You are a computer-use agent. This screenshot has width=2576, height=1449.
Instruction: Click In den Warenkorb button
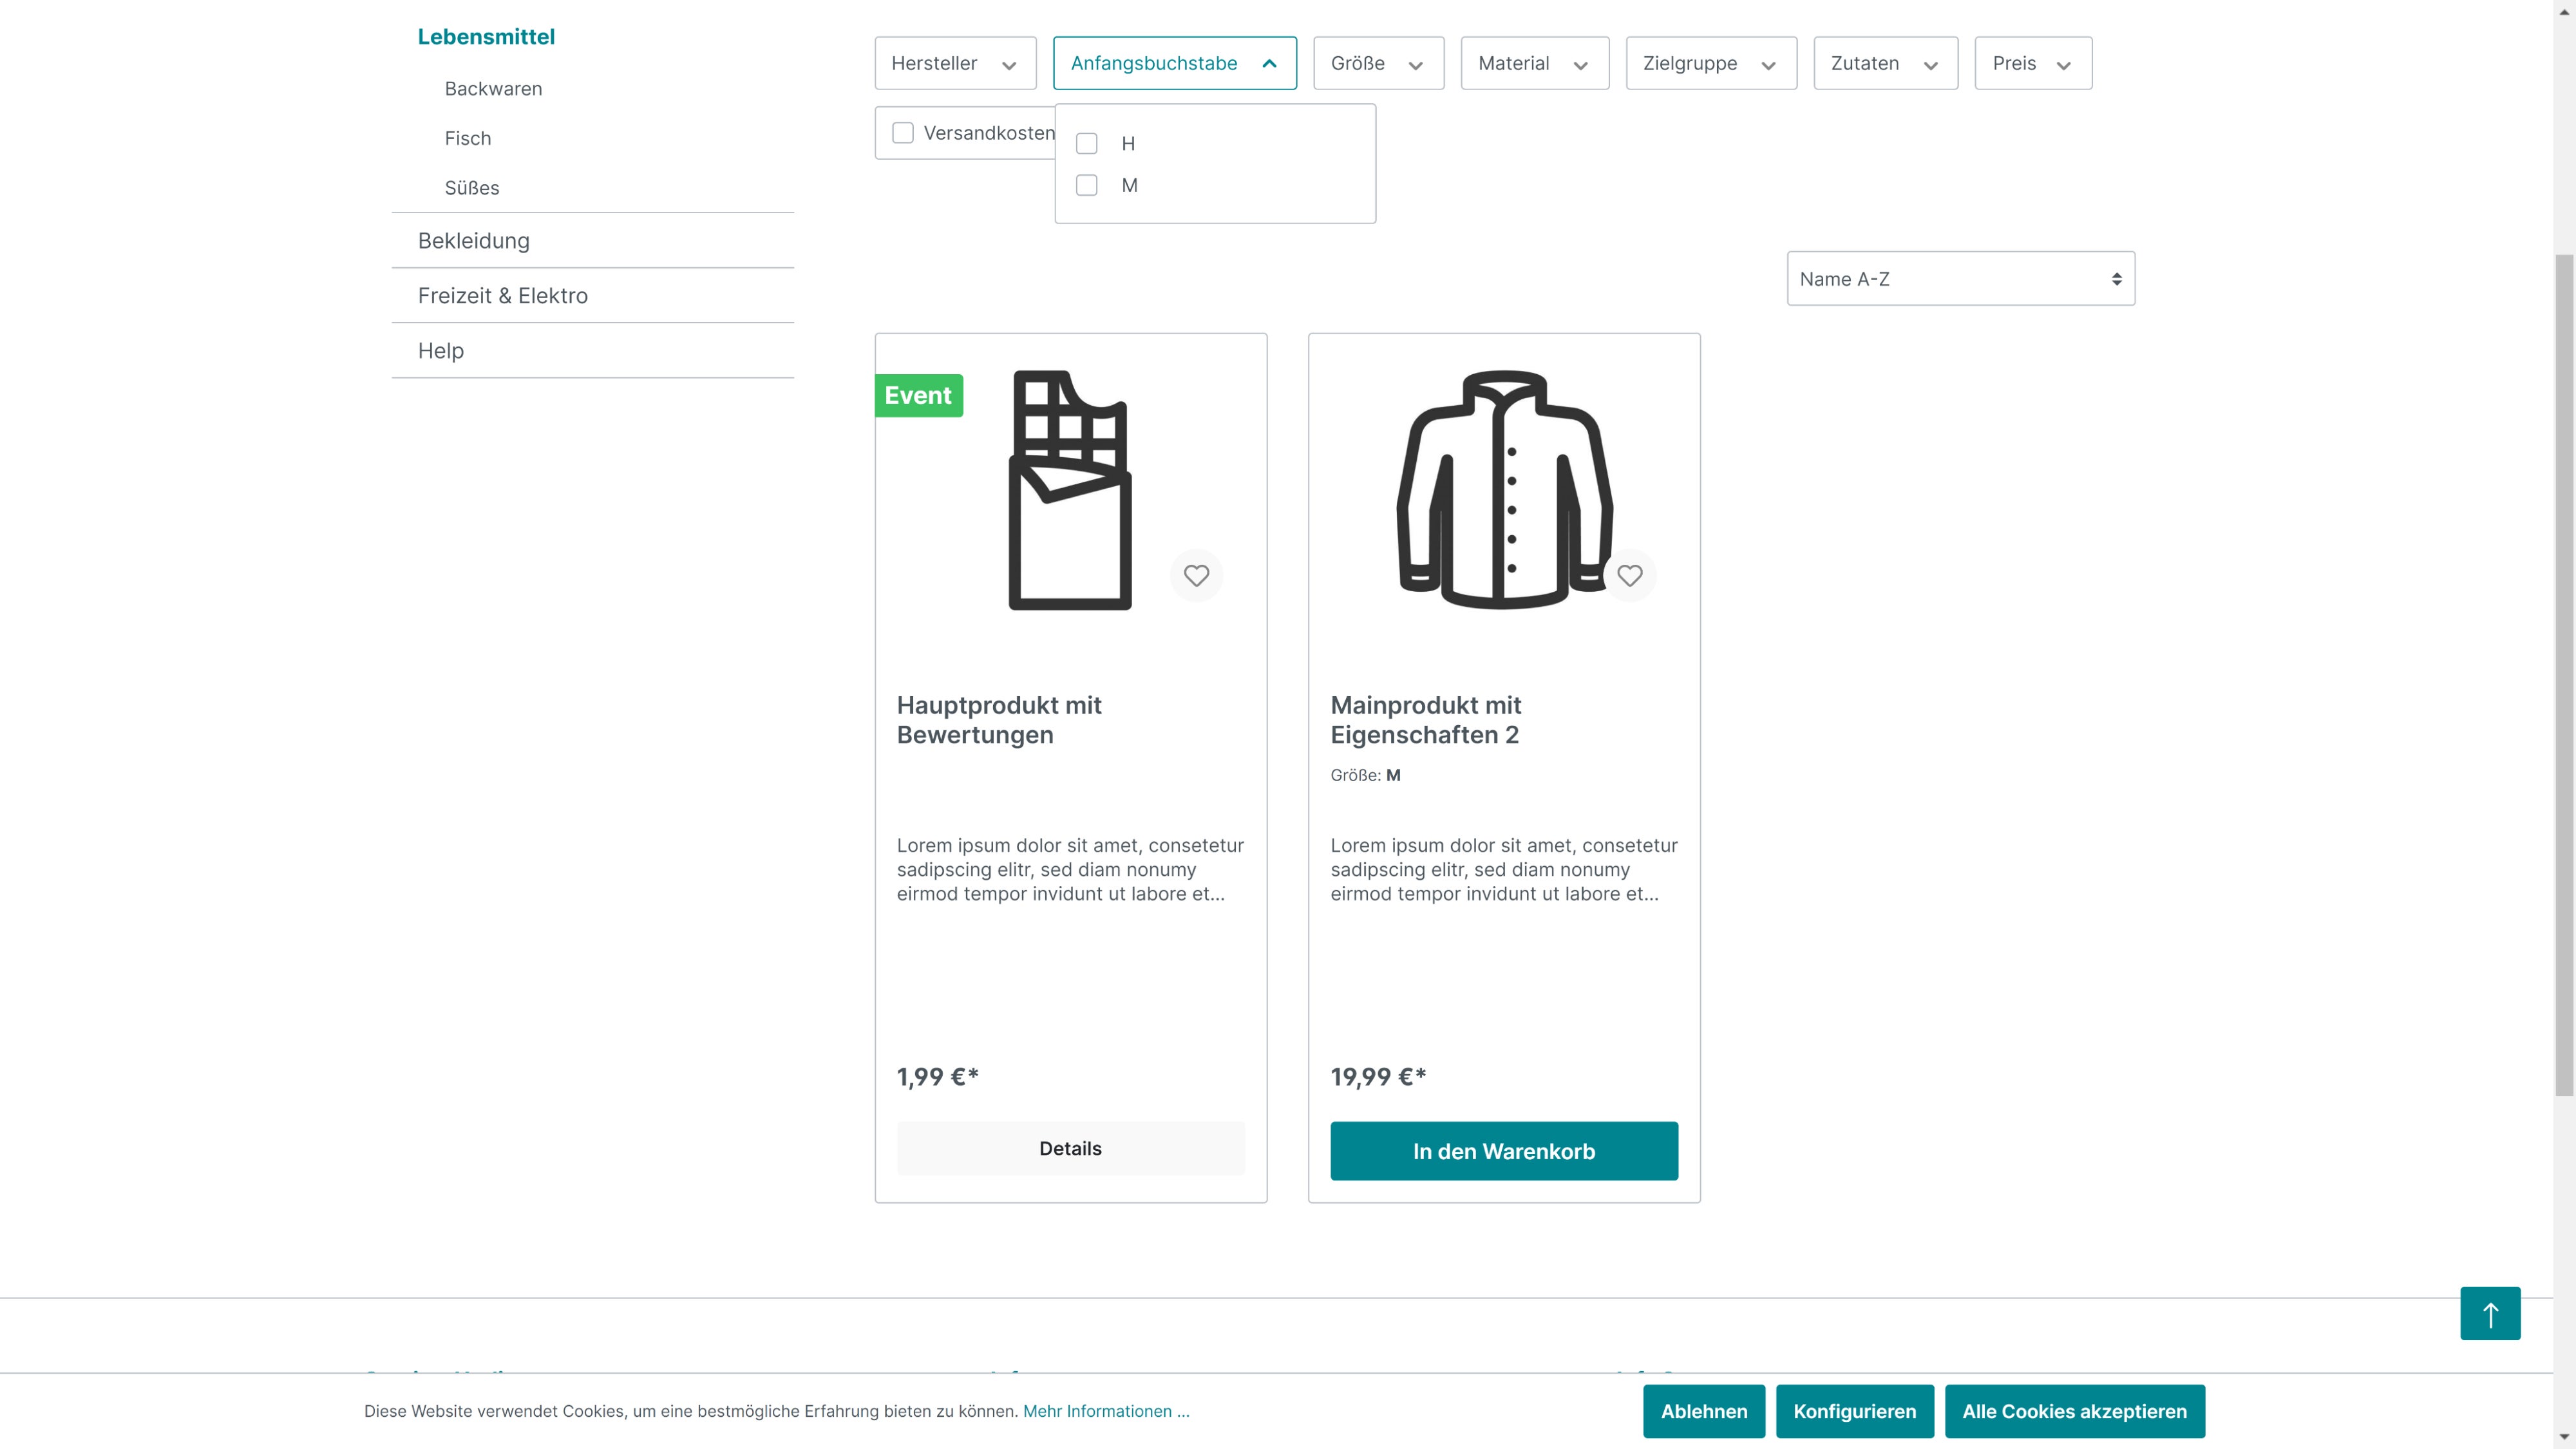(x=1504, y=1151)
